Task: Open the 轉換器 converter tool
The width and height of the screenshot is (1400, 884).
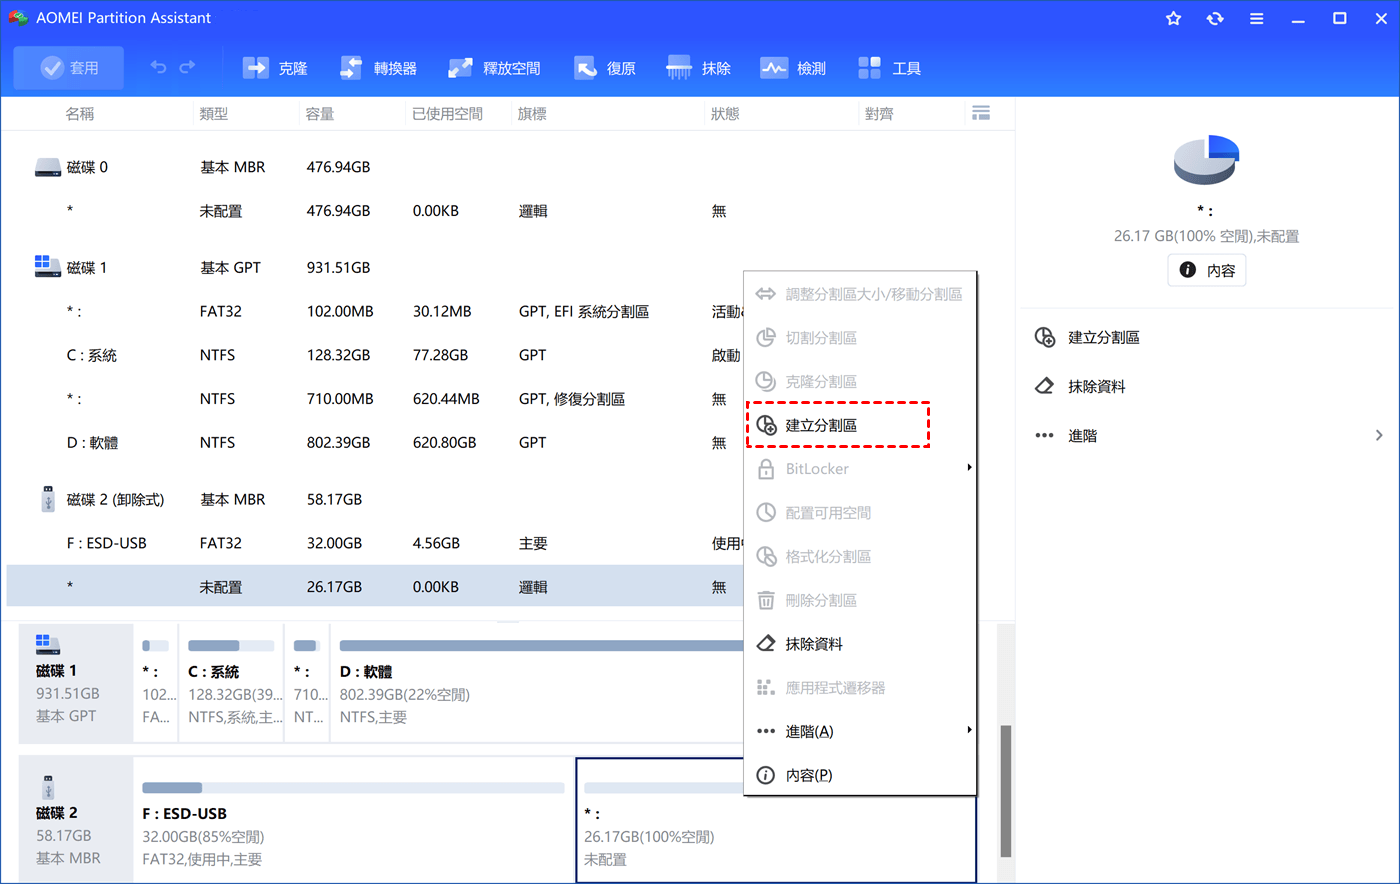Action: point(378,68)
